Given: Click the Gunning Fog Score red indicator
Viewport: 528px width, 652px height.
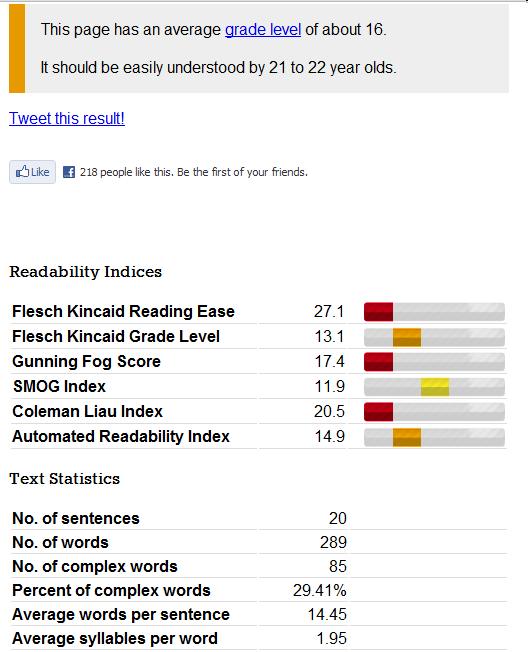Looking at the screenshot, I should pos(378,362).
